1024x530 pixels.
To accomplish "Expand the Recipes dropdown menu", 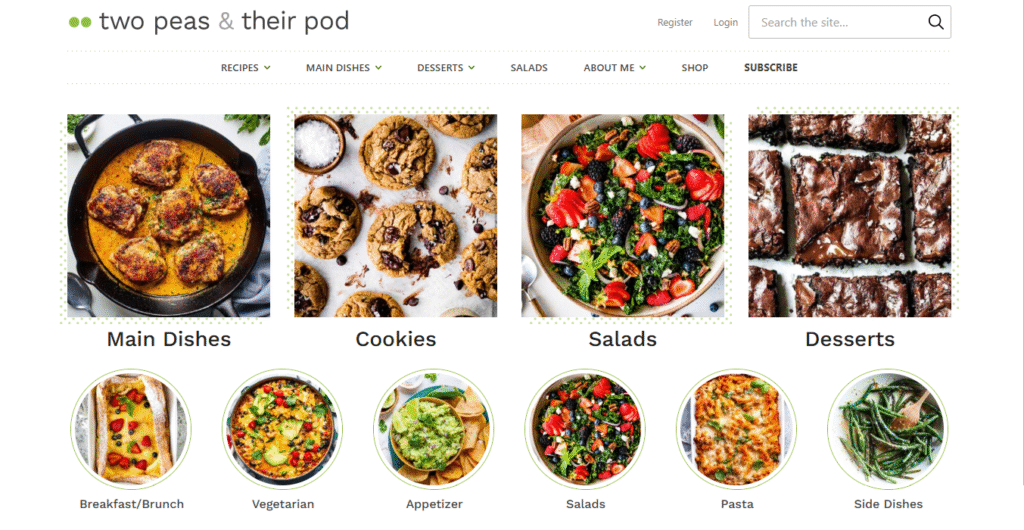I will [246, 67].
